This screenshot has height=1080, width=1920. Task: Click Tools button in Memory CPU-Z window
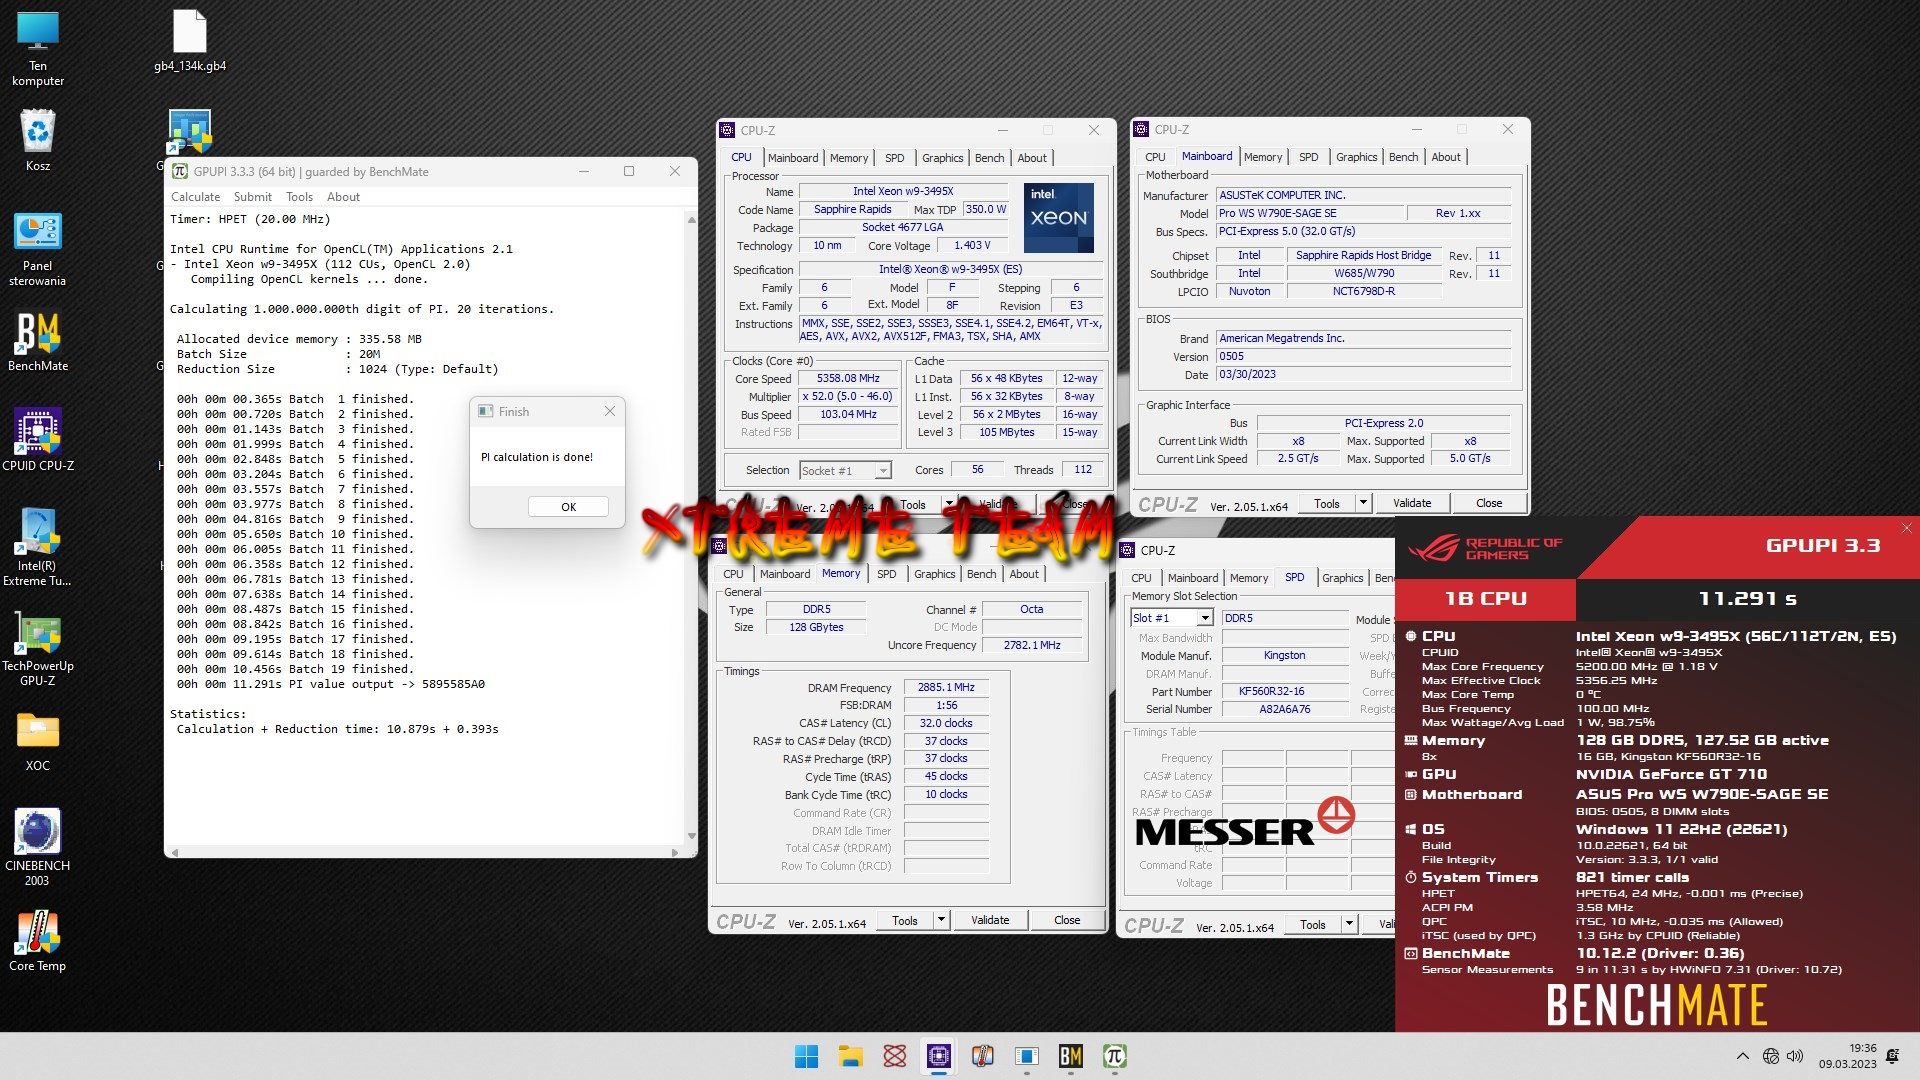tap(905, 920)
